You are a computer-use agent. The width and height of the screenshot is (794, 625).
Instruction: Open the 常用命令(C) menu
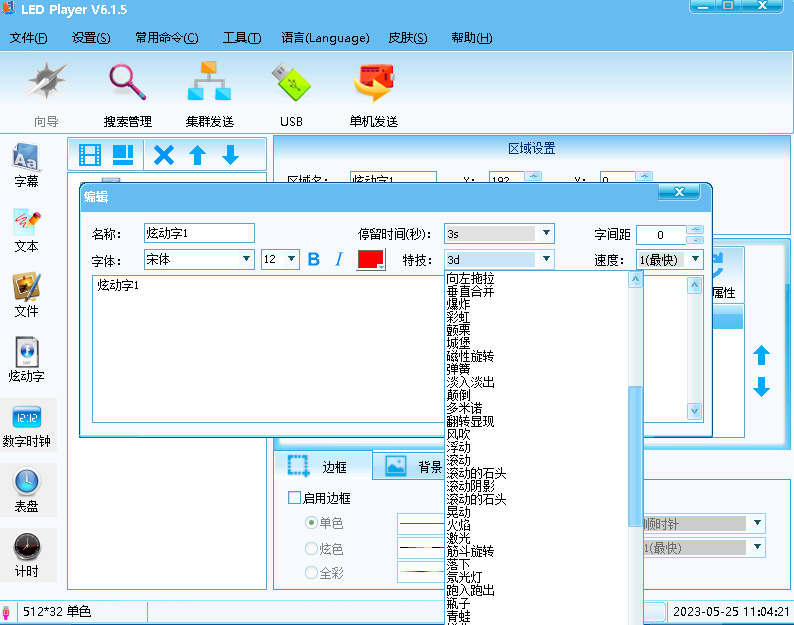pyautogui.click(x=167, y=38)
